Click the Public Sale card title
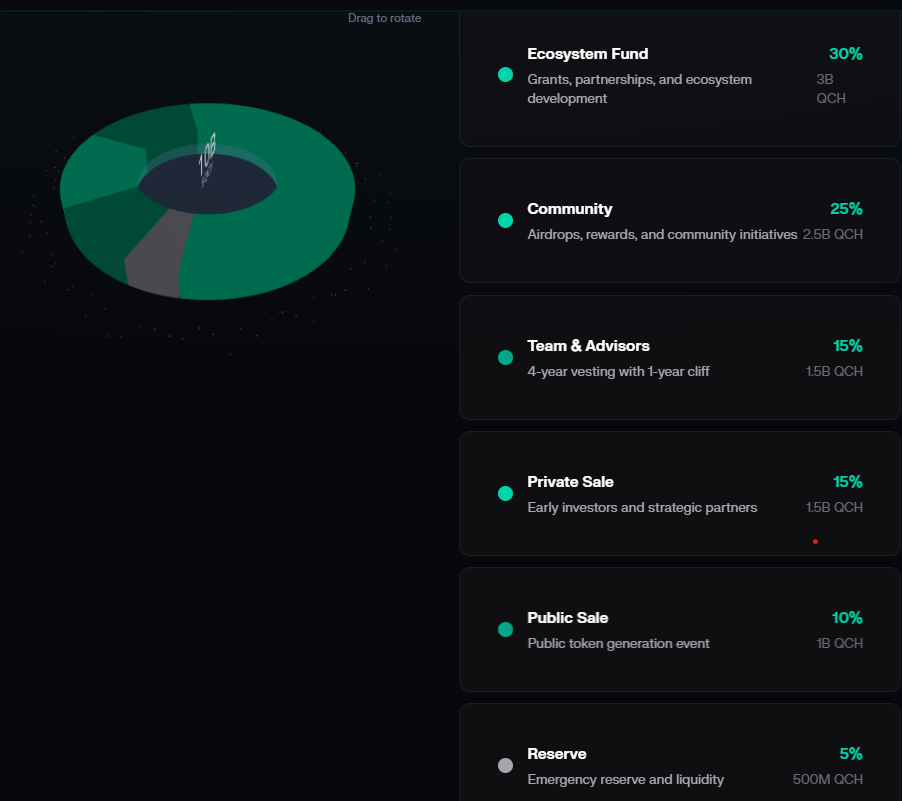Viewport: 902px width, 801px height. coord(567,617)
